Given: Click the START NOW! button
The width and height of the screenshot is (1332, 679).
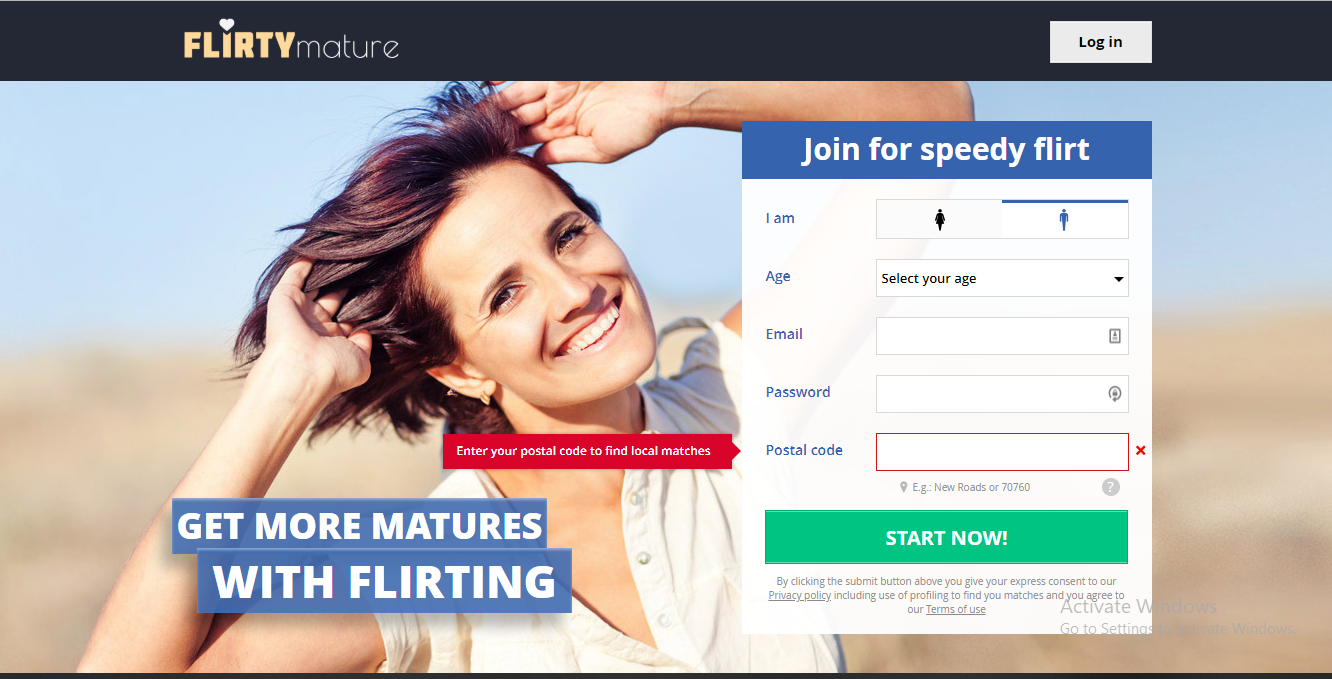Looking at the screenshot, I should click(946, 538).
